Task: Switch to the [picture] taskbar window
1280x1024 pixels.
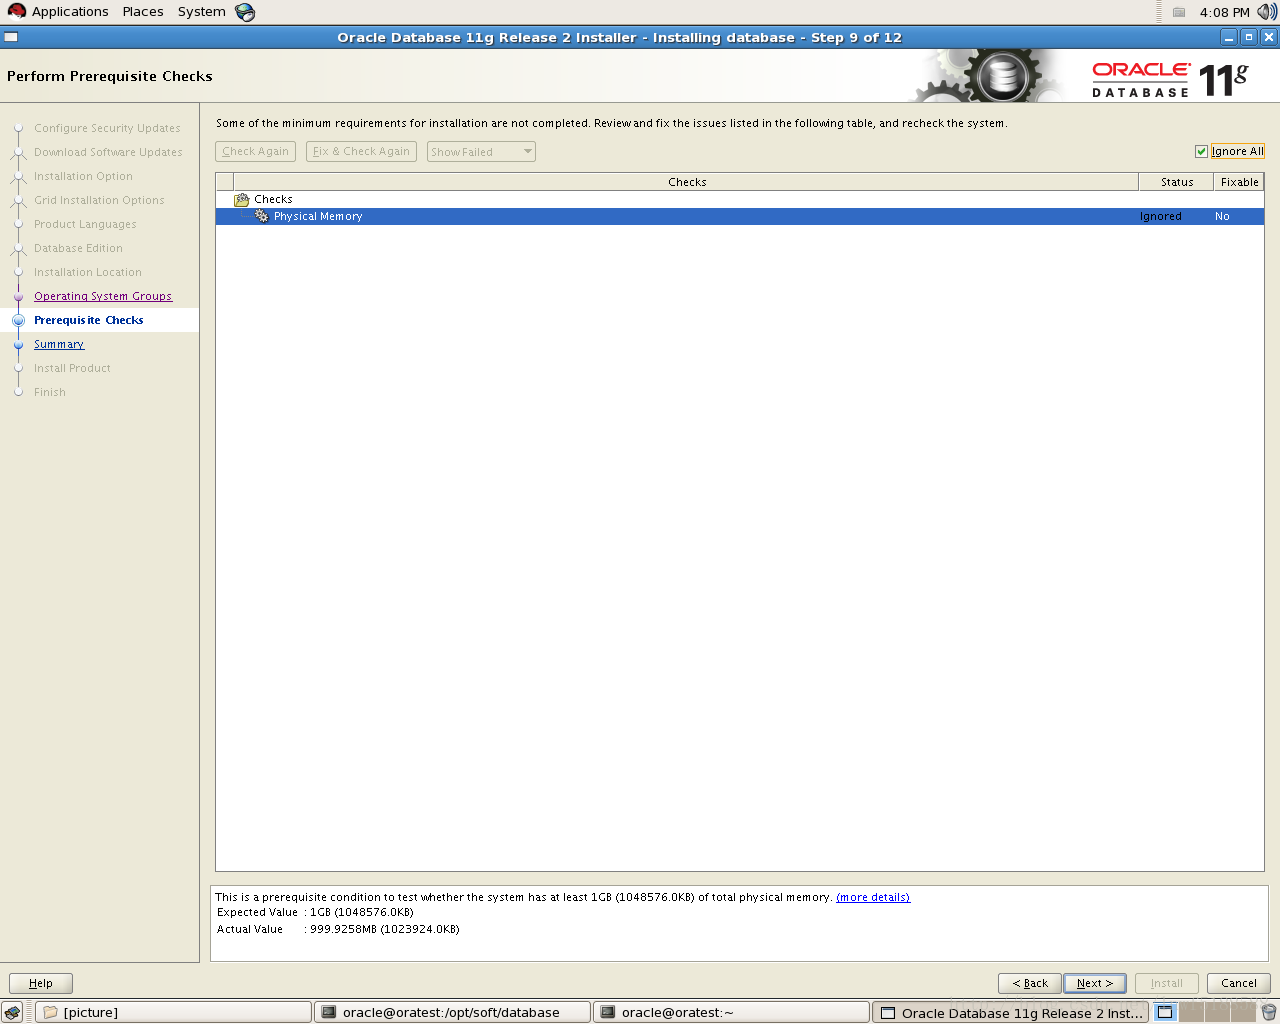Action: [x=173, y=1012]
